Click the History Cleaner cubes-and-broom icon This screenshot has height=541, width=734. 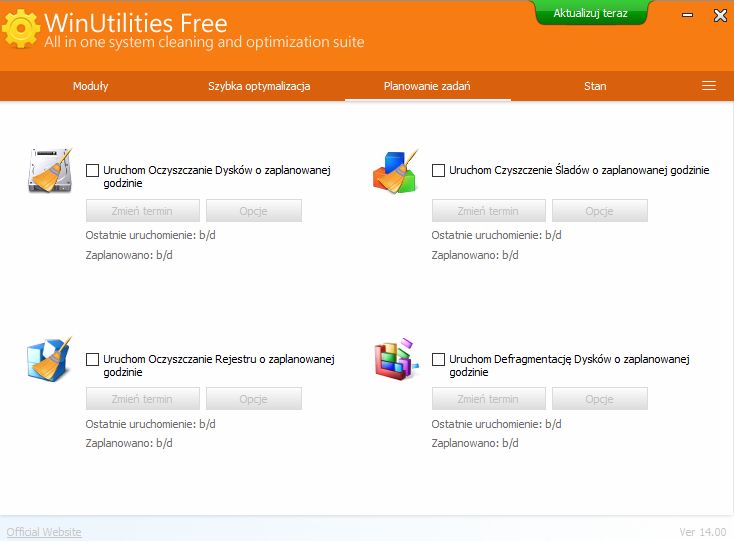395,171
